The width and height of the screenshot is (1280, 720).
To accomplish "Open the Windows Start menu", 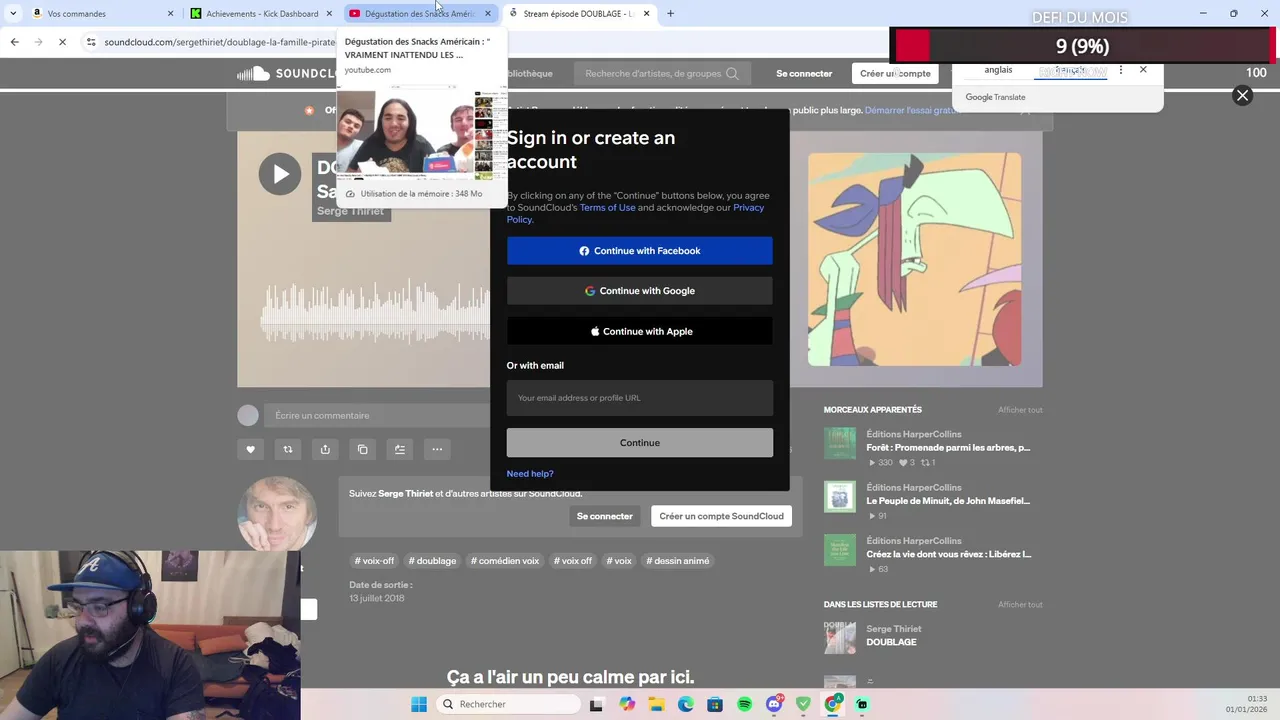I will point(419,704).
